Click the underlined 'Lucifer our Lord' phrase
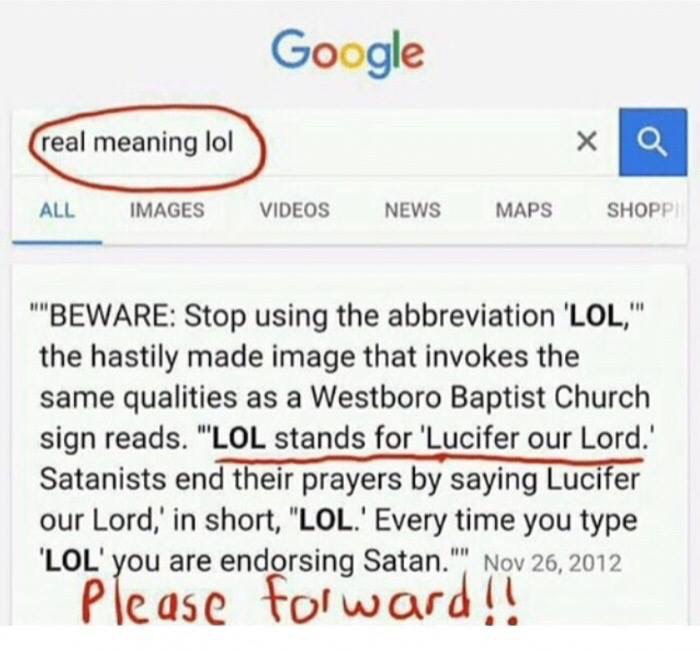This screenshot has height=650, width=700. (x=536, y=439)
